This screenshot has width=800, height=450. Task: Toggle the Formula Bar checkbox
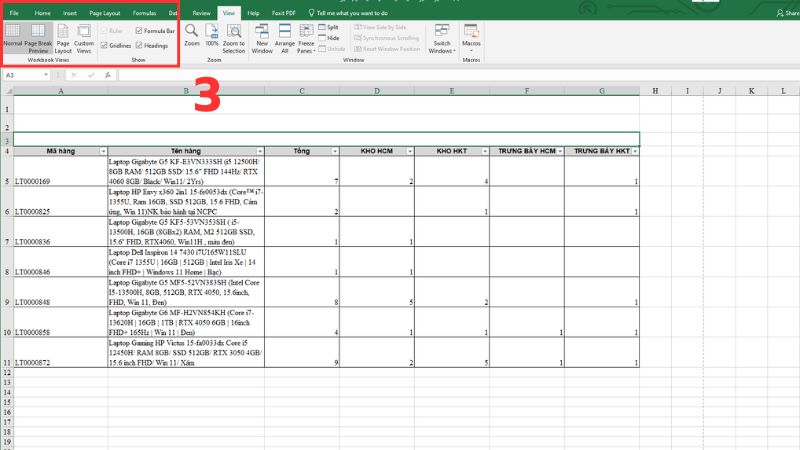(139, 31)
